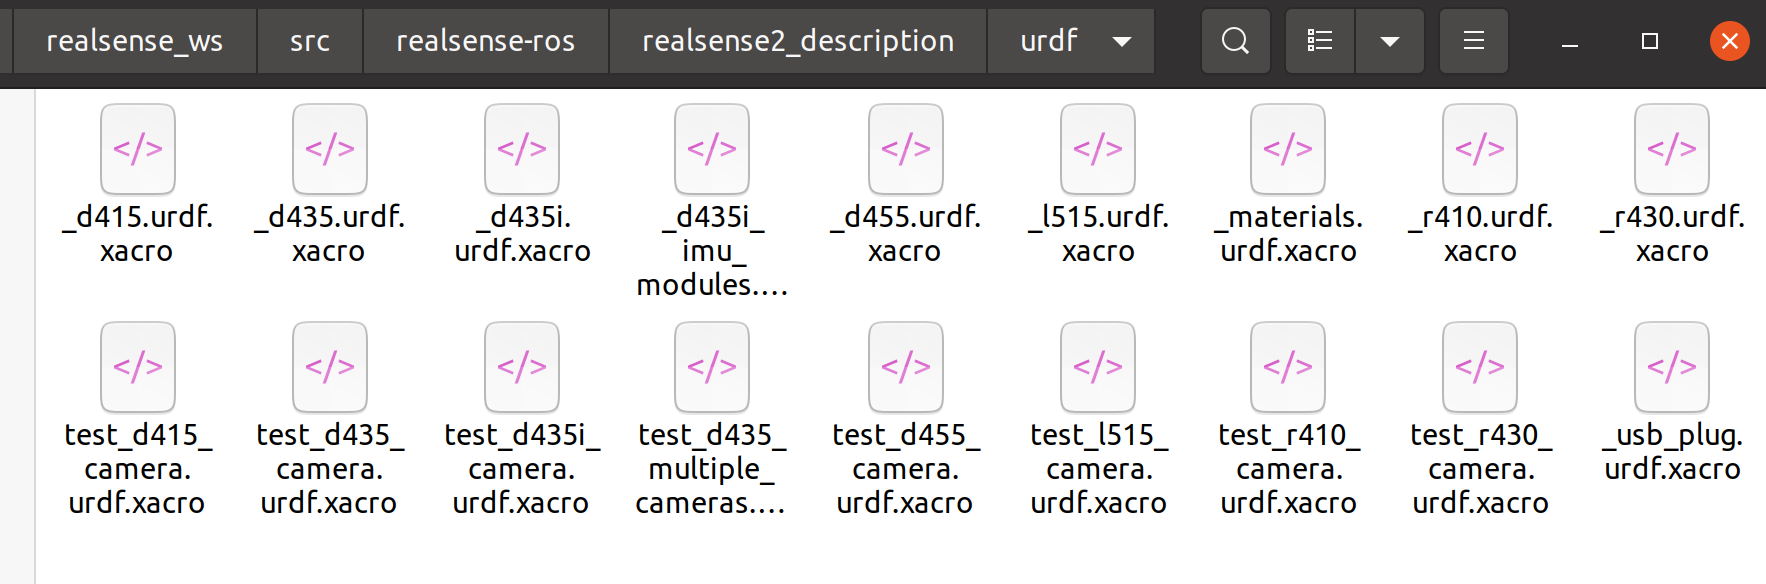Select test_d435_multiple_cameras file
The image size is (1766, 584).
coord(712,367)
